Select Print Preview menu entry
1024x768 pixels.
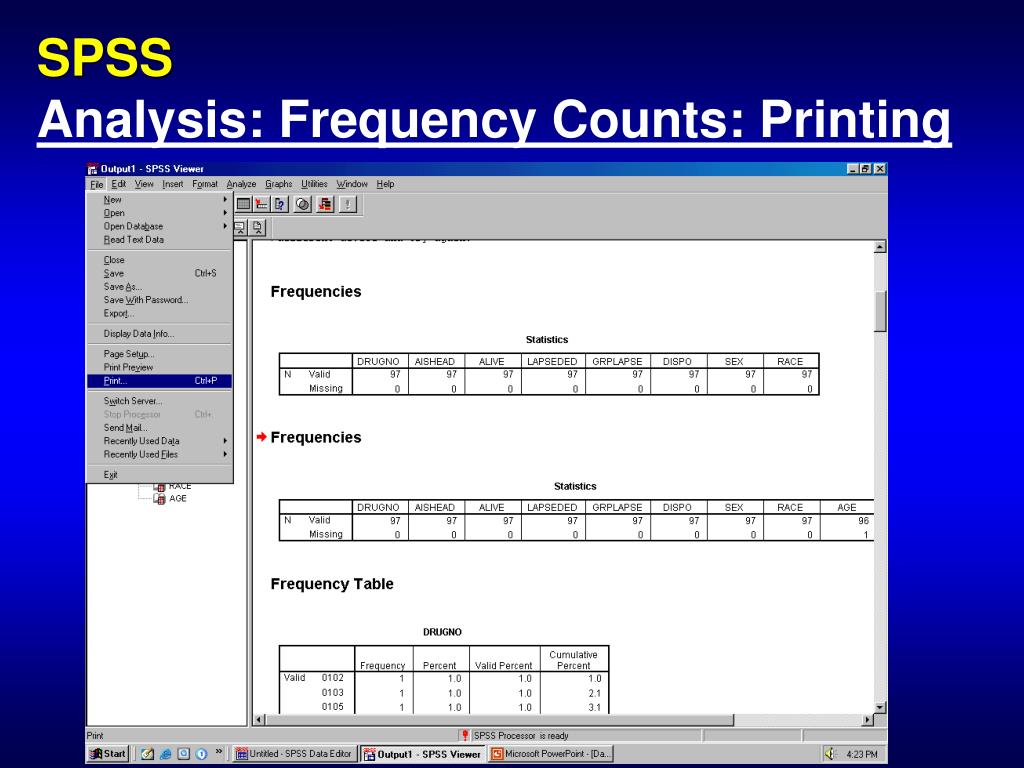[160, 368]
